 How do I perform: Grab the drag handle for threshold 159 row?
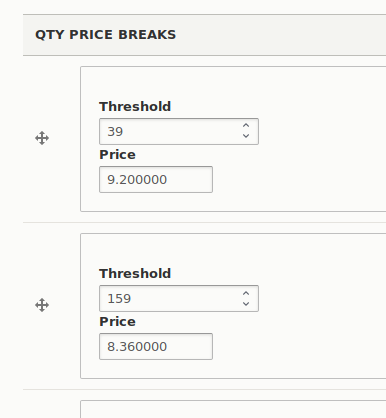point(42,305)
